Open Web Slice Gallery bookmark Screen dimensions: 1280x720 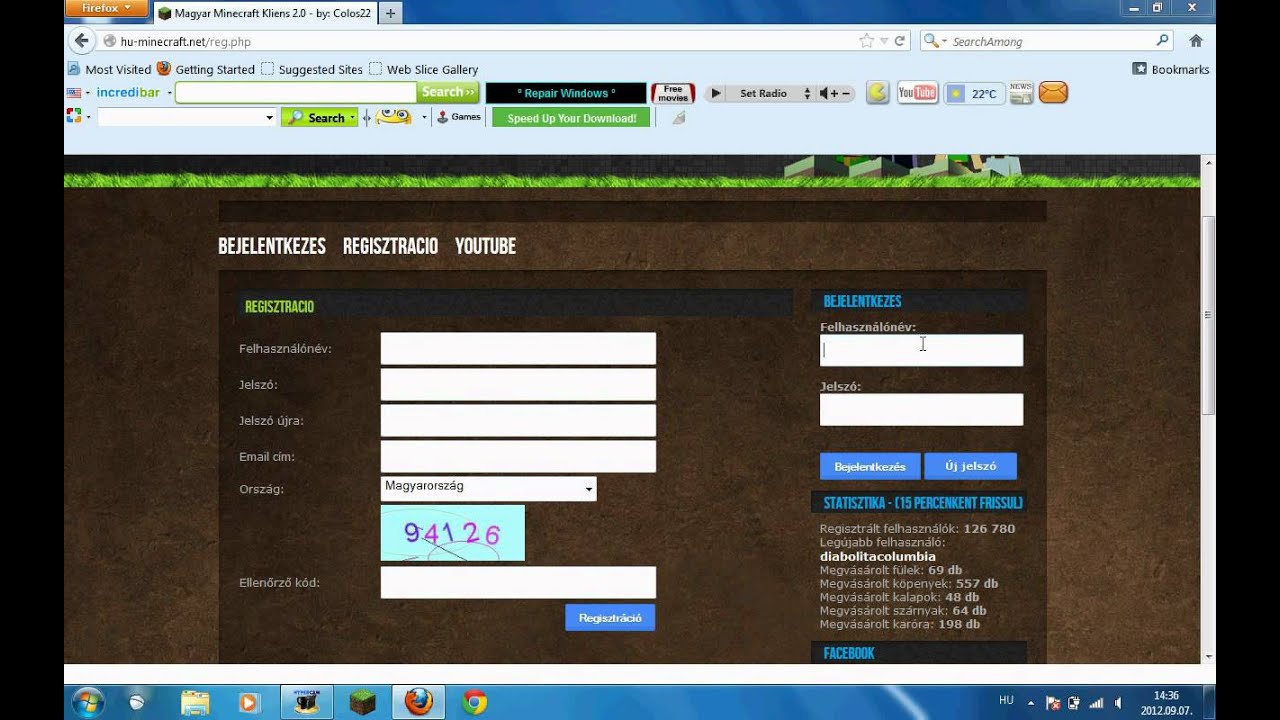(x=424, y=69)
